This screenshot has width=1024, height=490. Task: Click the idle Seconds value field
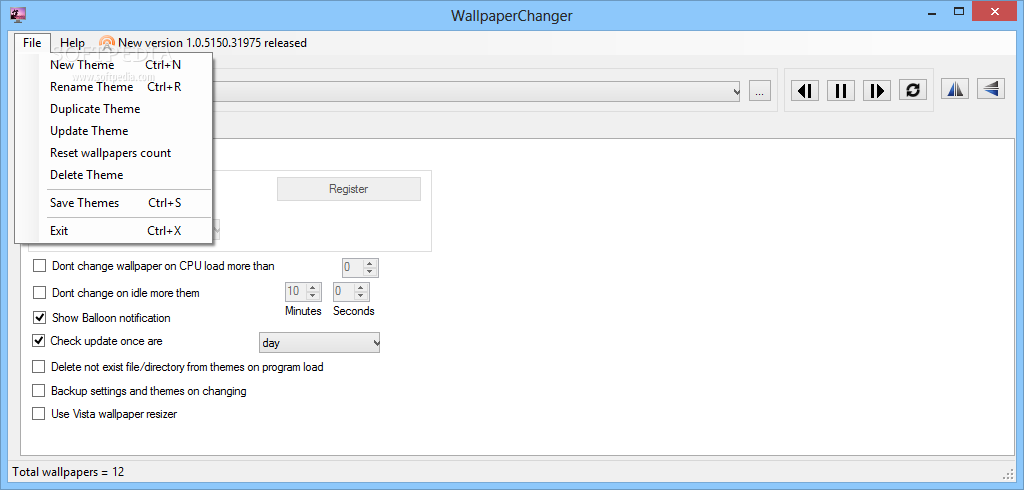(x=343, y=291)
